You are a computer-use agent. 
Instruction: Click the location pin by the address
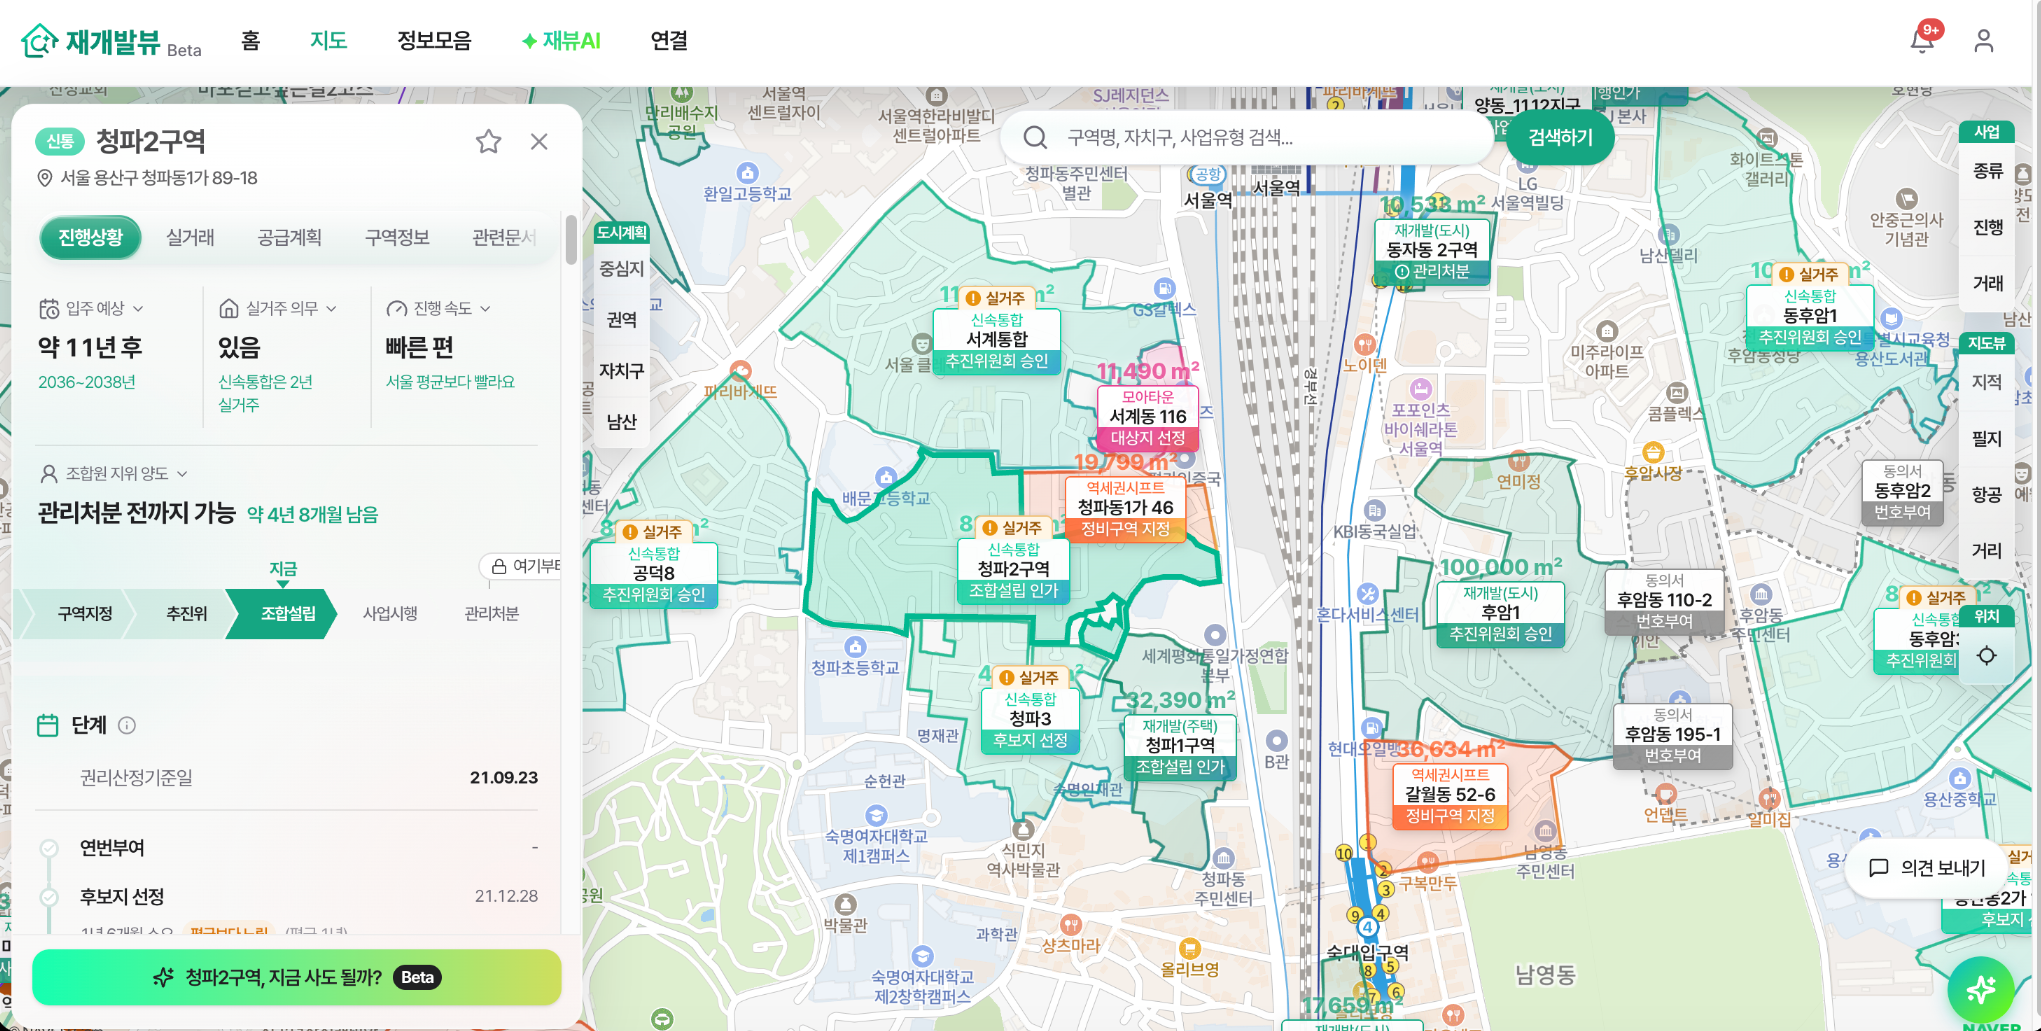(44, 178)
